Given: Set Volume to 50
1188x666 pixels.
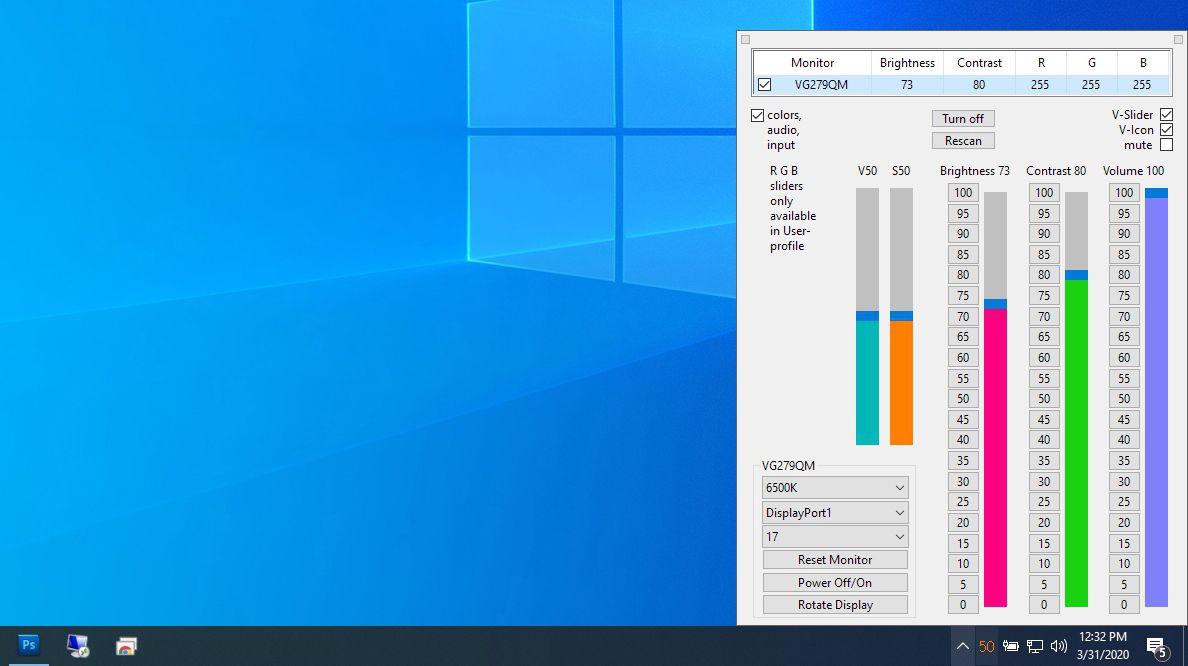Looking at the screenshot, I should (x=1124, y=399).
